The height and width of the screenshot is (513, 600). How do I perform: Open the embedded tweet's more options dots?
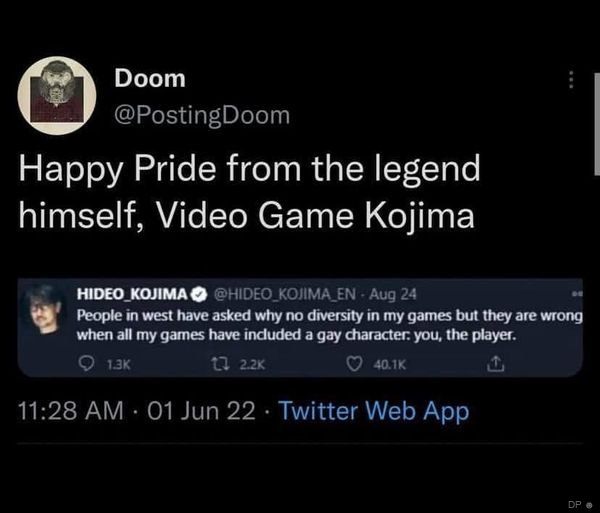(576, 292)
